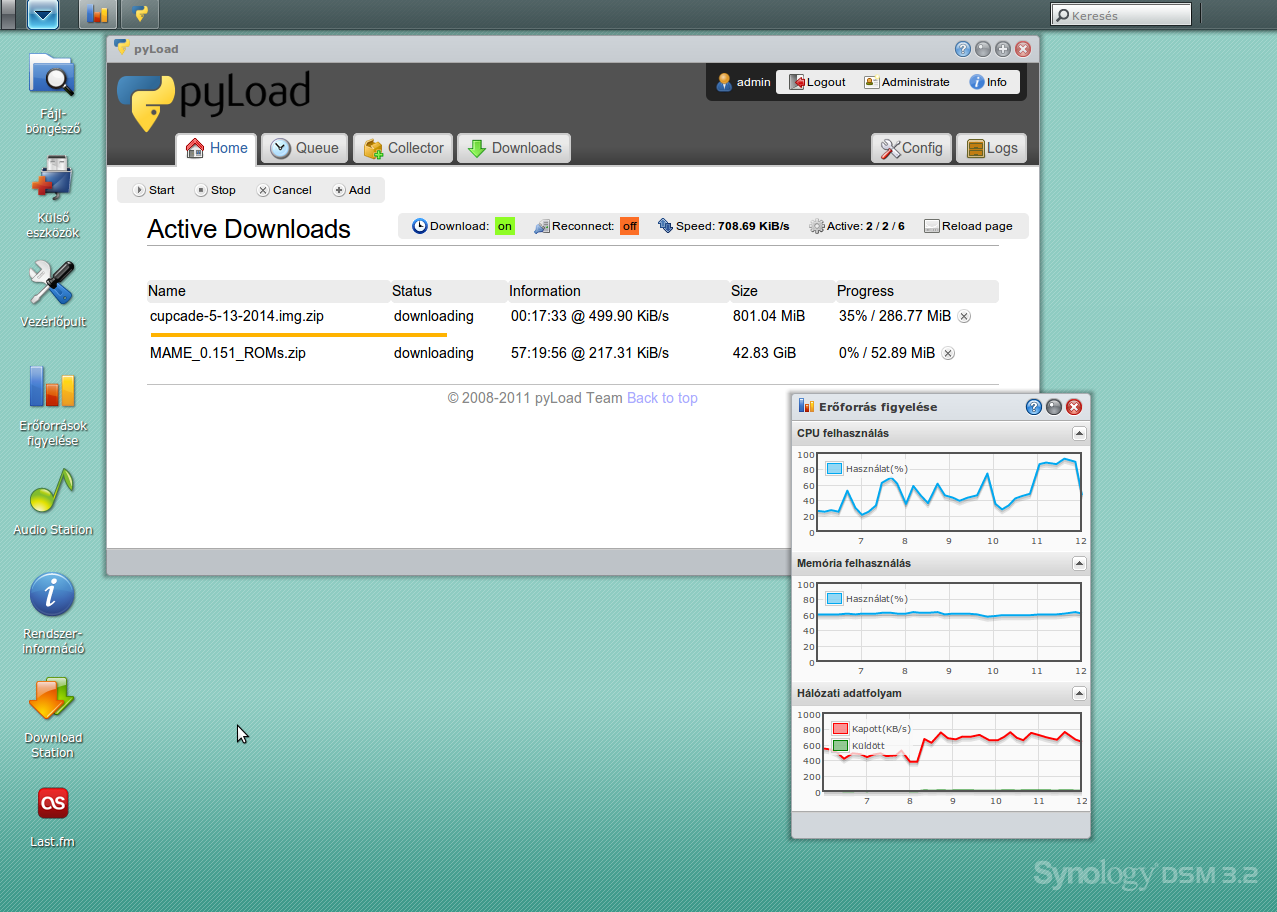
Task: Click the admin user icon
Action: click(724, 82)
